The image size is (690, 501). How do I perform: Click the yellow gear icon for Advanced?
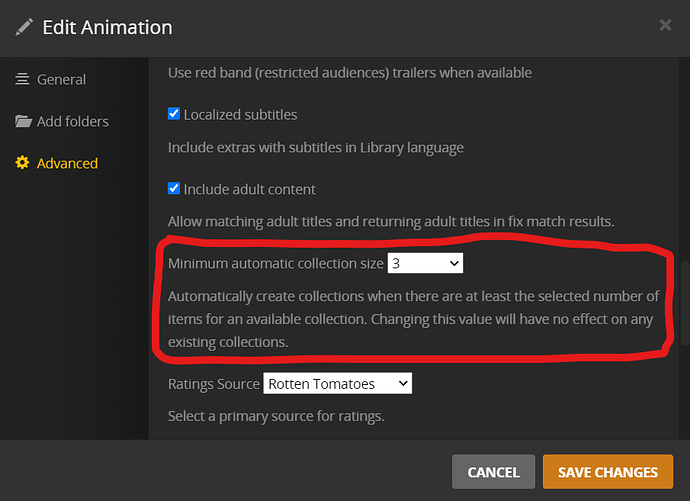pyautogui.click(x=22, y=163)
